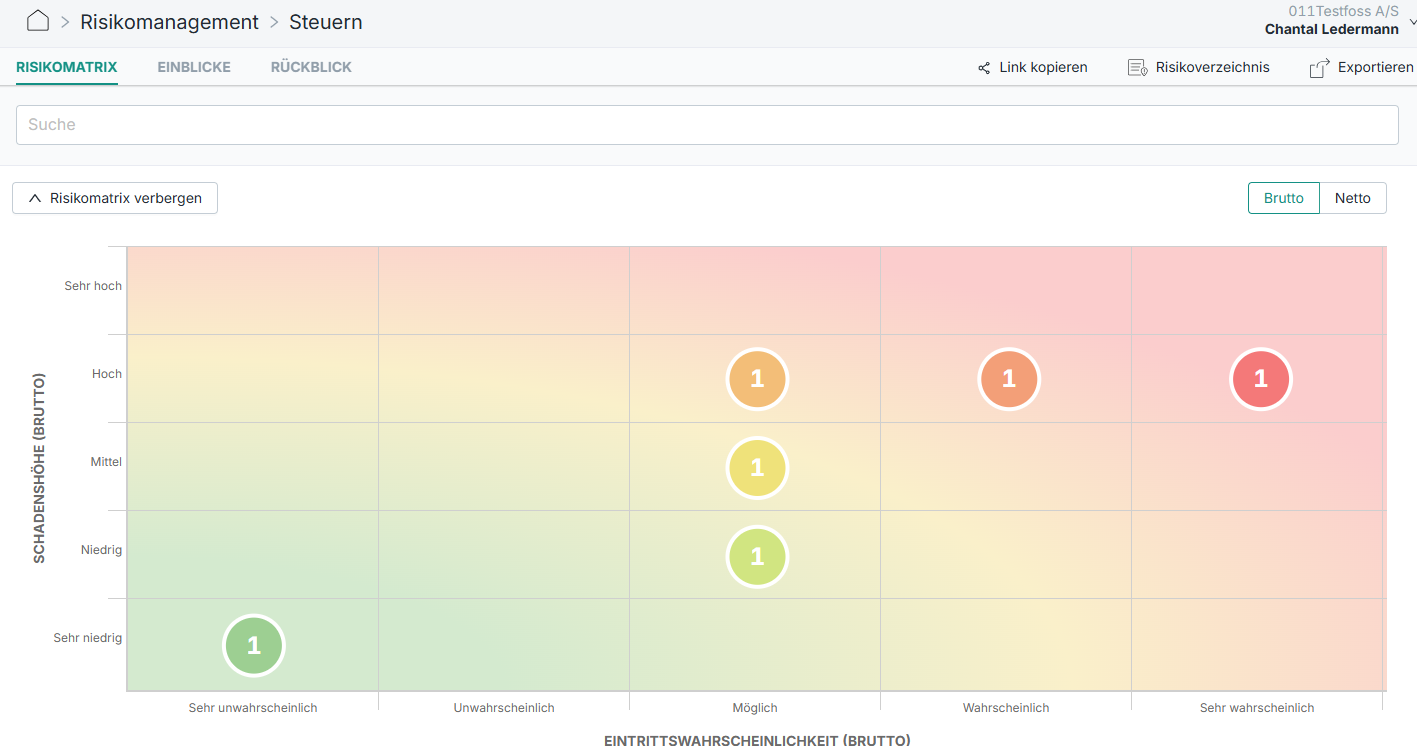1417x756 pixels.
Task: Click the home icon in breadcrumb
Action: click(38, 21)
